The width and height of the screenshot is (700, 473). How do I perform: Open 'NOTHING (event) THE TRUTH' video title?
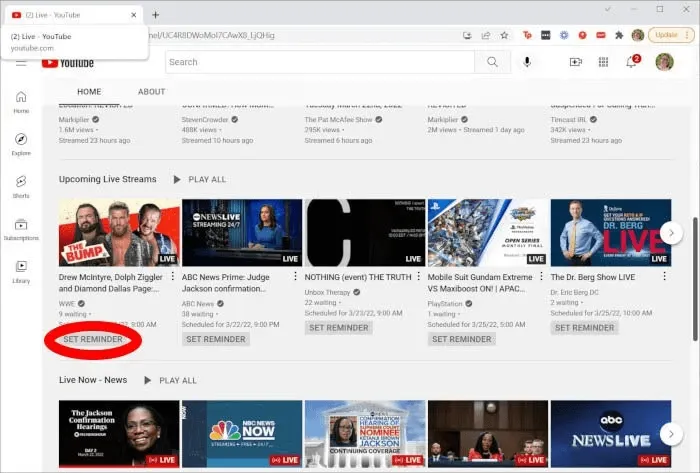point(358,277)
